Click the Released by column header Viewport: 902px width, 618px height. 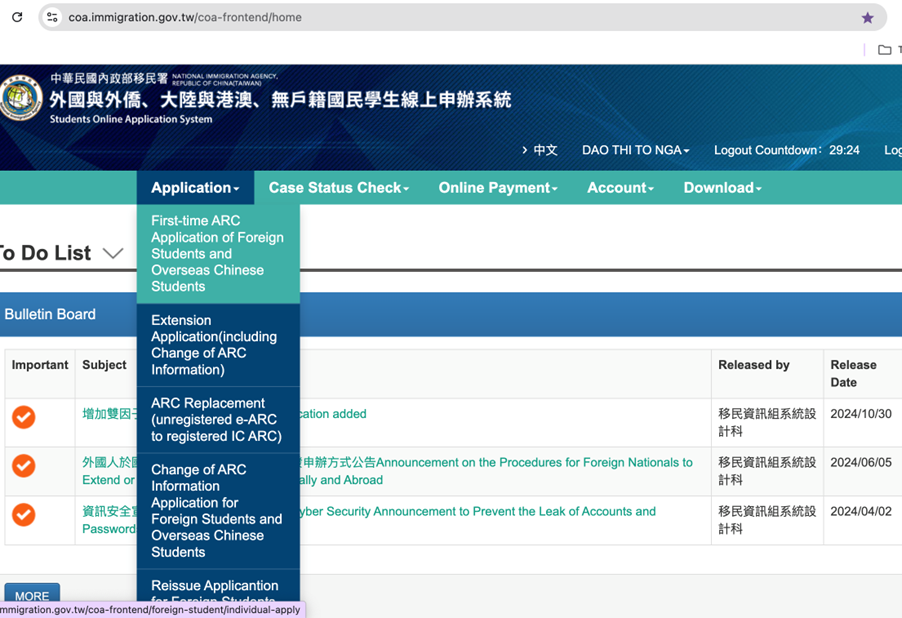(x=754, y=365)
